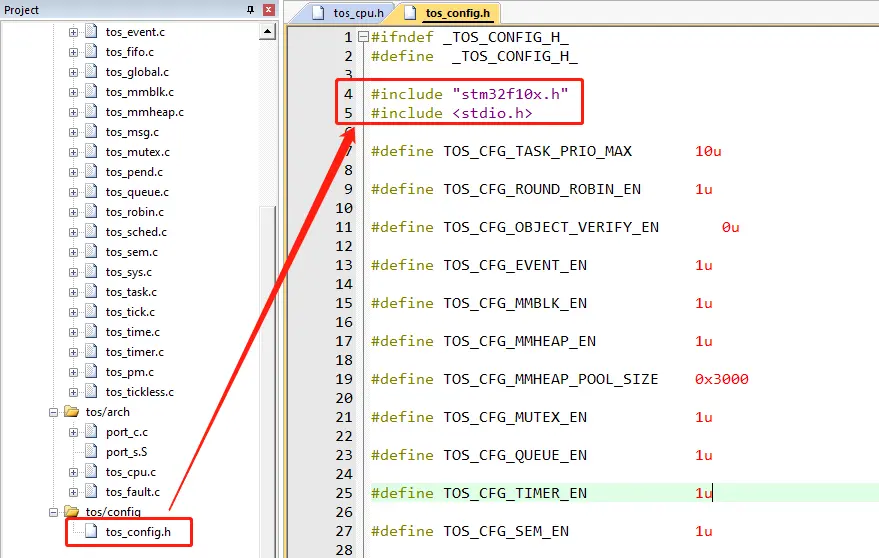The width and height of the screenshot is (879, 558).
Task: Click the tos_cpu.h tab document icon
Action: pyautogui.click(x=318, y=13)
